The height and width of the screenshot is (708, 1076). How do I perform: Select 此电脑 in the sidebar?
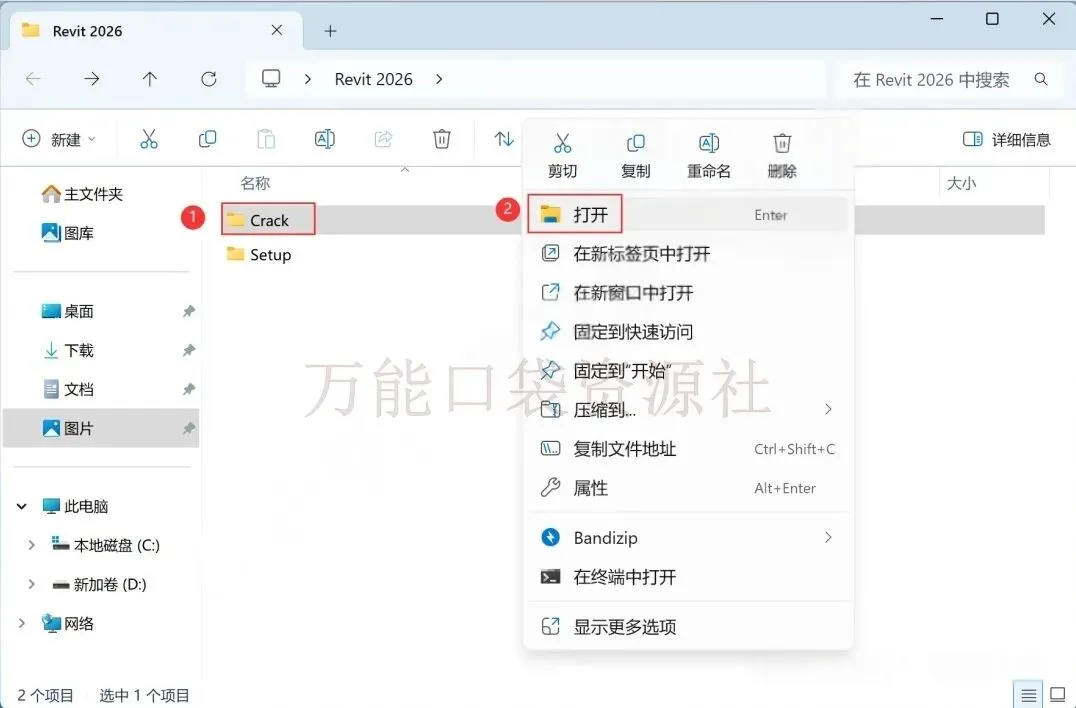(75, 506)
